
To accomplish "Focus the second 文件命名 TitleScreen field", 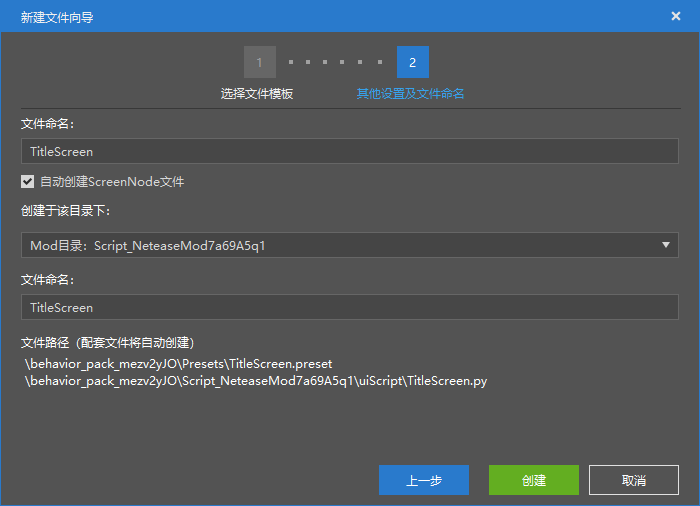I will pos(349,307).
